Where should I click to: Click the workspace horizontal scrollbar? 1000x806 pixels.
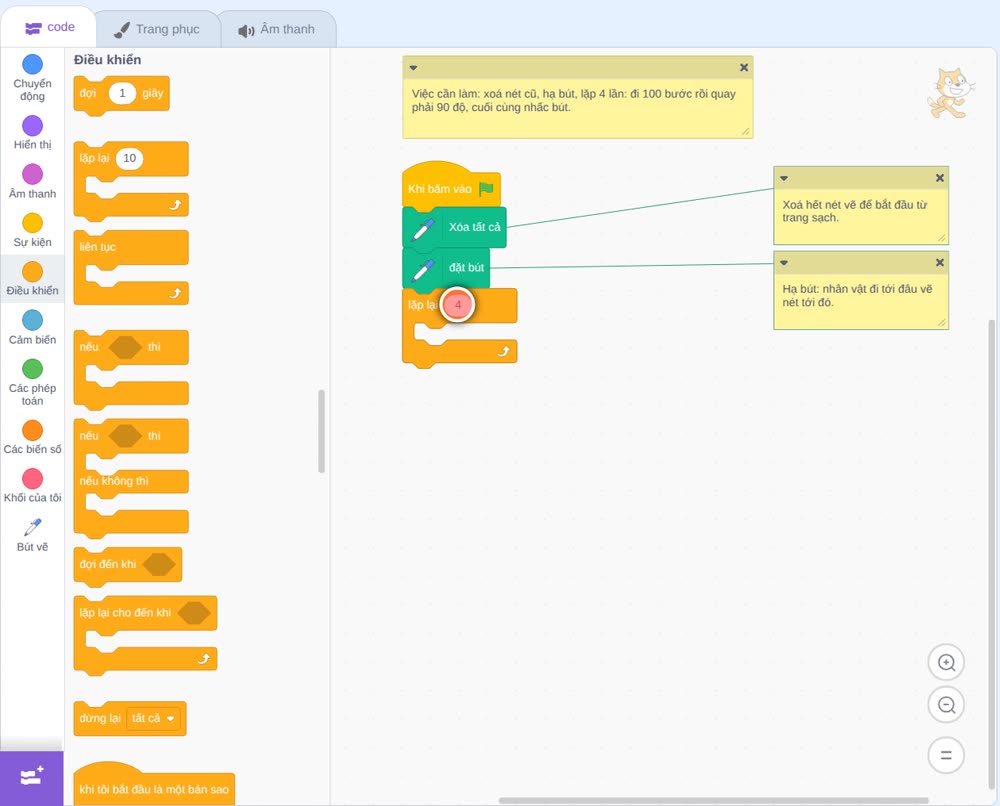tap(713, 800)
